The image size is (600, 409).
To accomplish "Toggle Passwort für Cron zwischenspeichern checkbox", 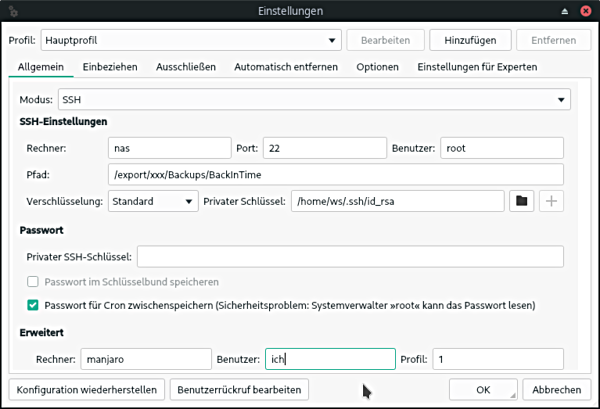I will [x=33, y=305].
